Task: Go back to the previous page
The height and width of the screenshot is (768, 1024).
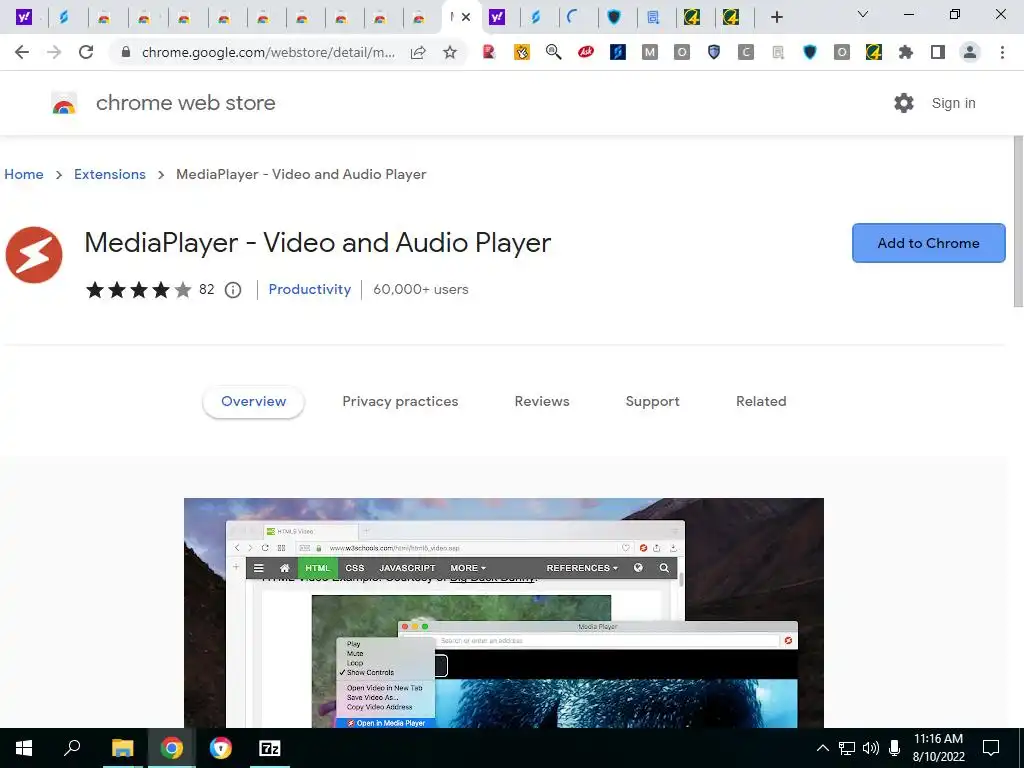Action: pos(22,52)
